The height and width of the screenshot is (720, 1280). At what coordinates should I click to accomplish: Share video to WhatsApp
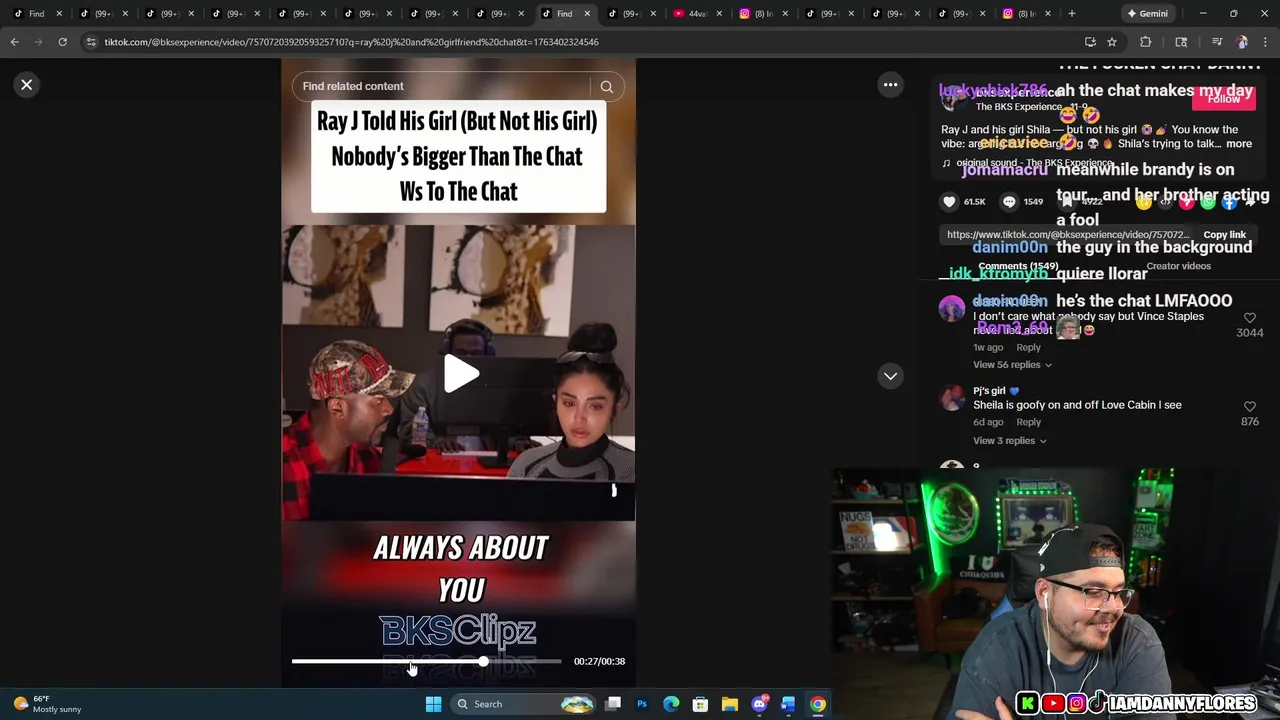tap(1208, 202)
